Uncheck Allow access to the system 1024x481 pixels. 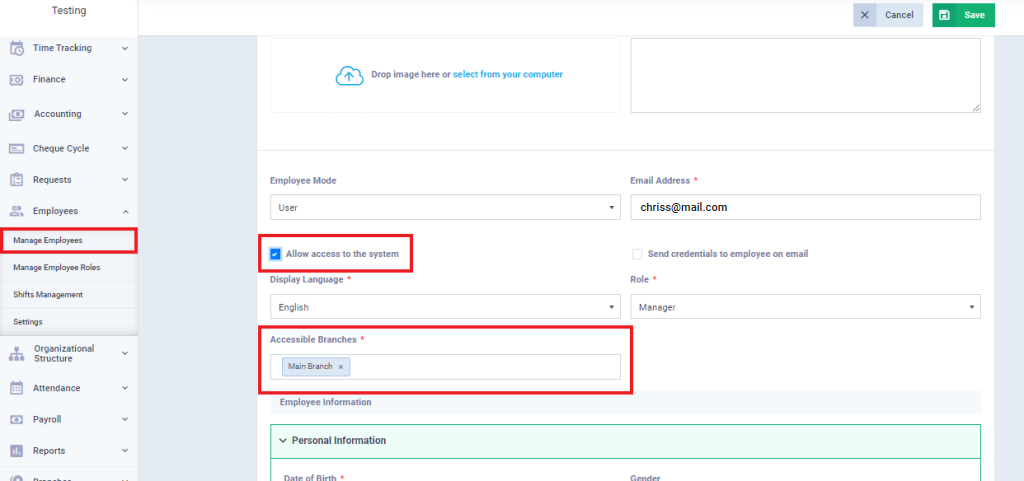(275, 254)
